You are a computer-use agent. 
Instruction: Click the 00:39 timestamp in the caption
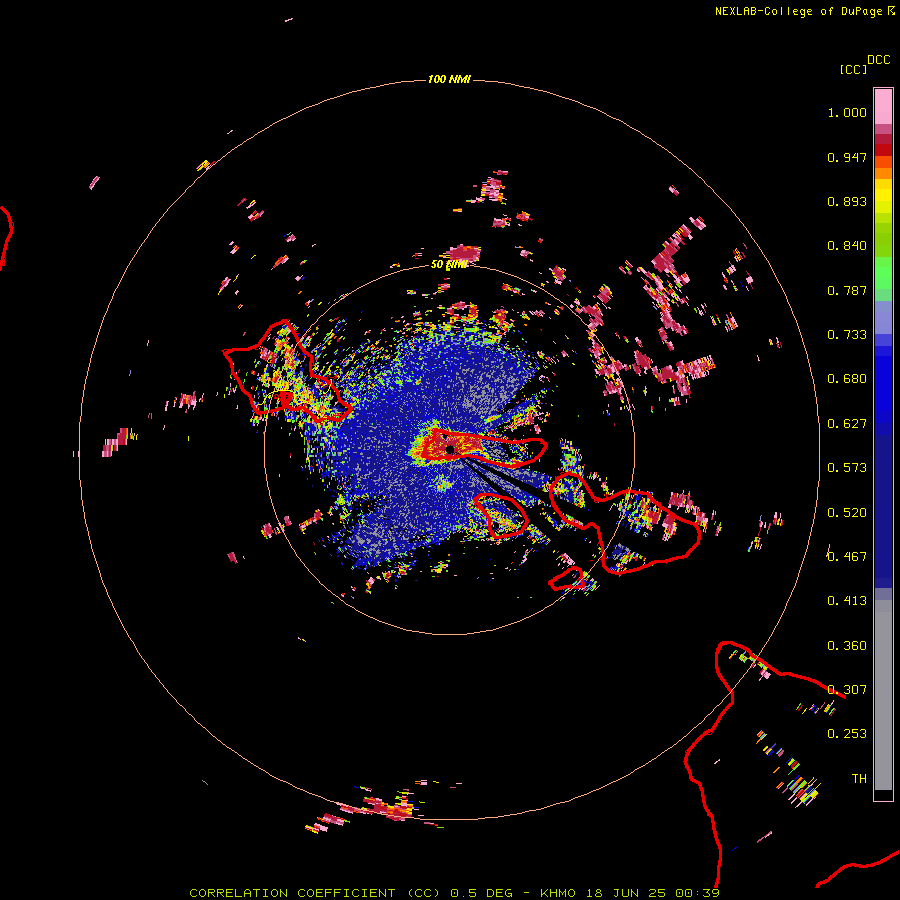point(697,893)
